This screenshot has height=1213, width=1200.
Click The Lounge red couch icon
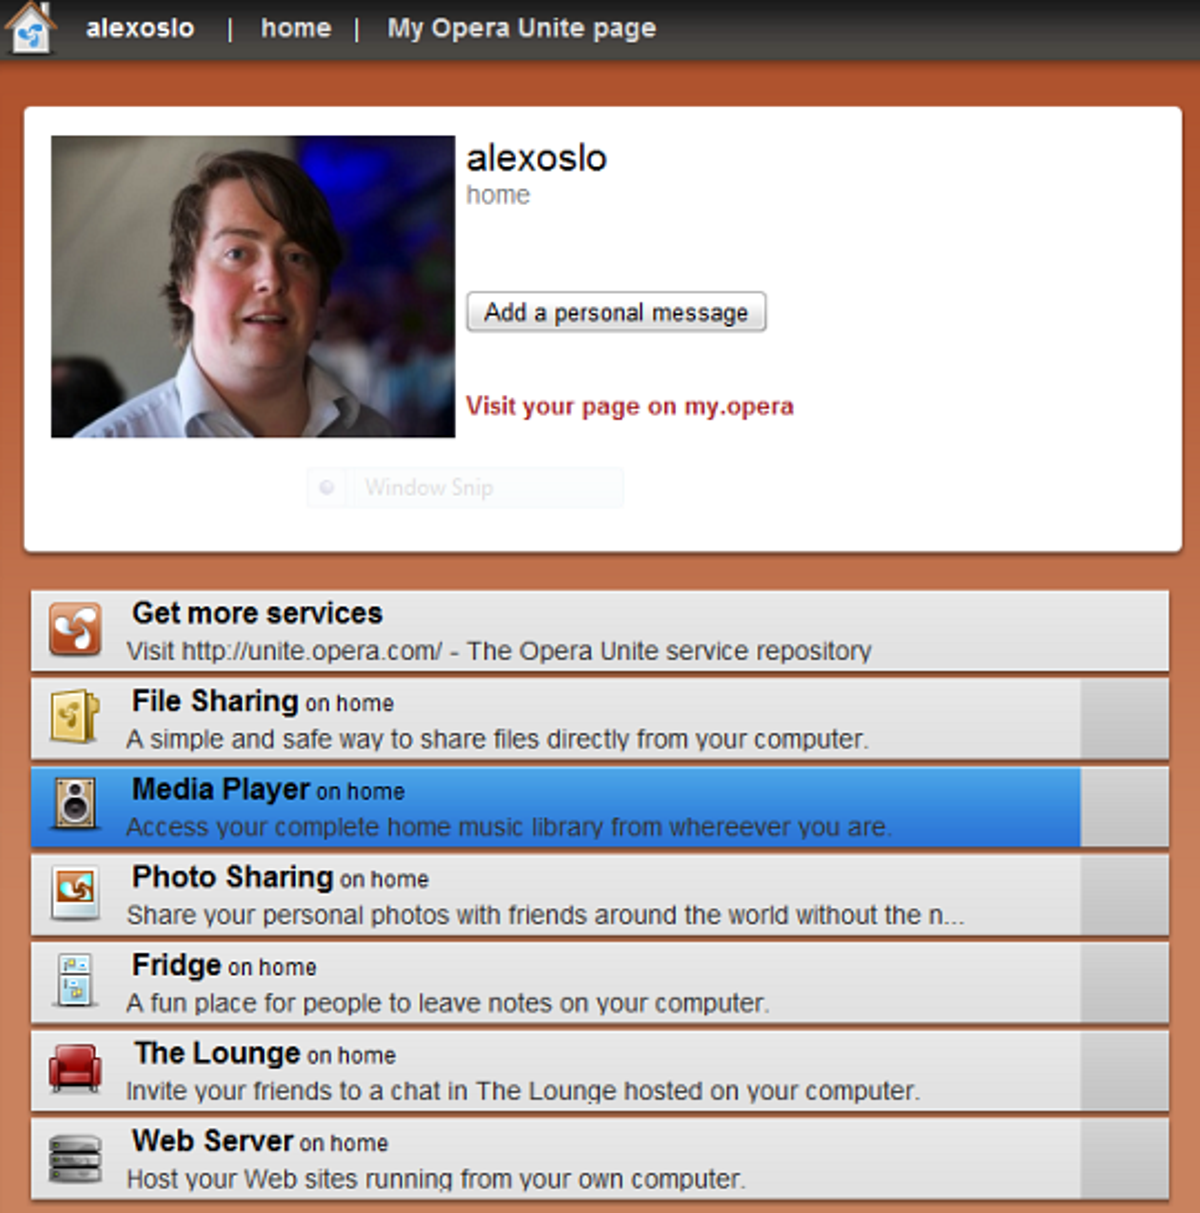73,1069
